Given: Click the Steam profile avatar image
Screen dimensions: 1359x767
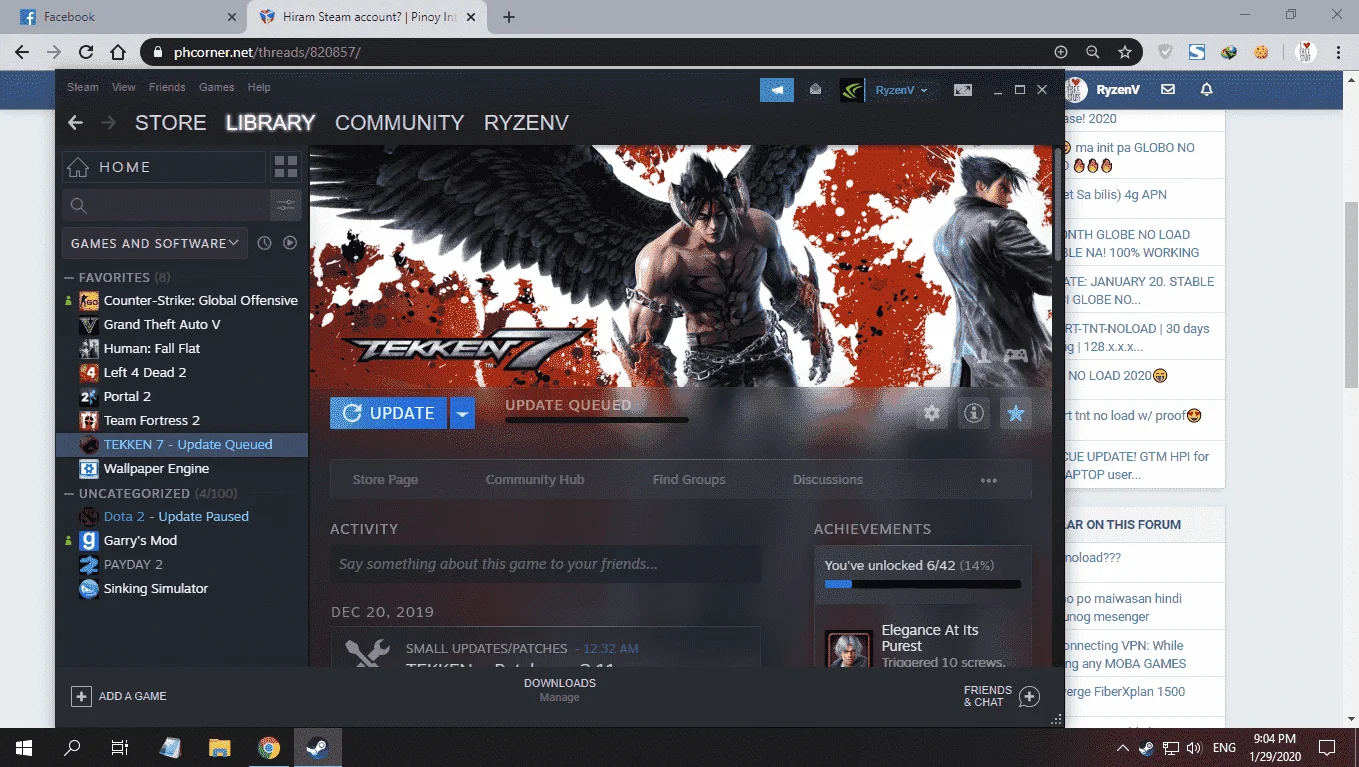Looking at the screenshot, I should pos(851,90).
